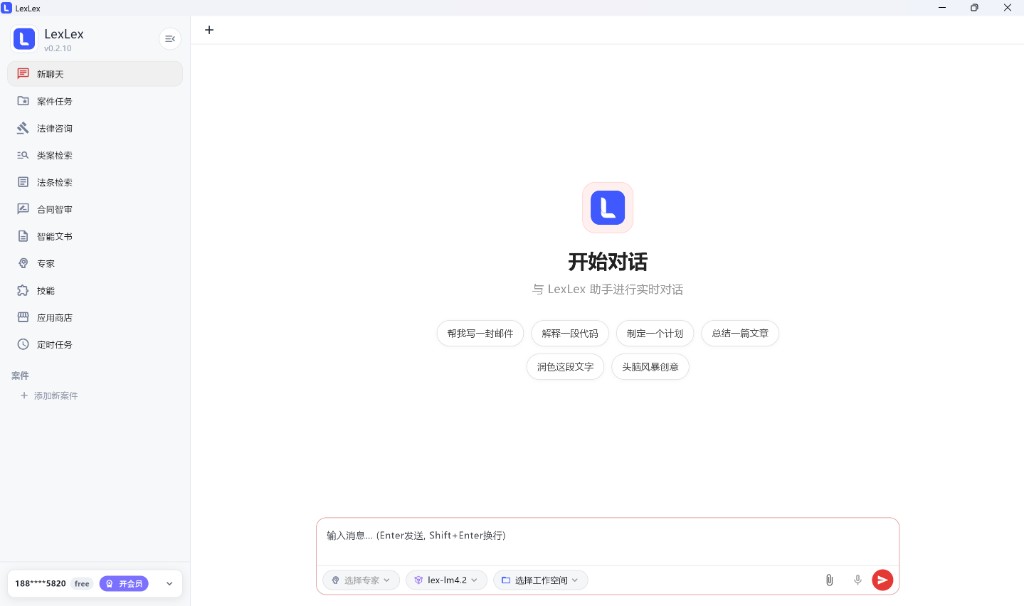Click the 润色这段文字 suggestion chip
The height and width of the screenshot is (606, 1024).
(x=565, y=367)
